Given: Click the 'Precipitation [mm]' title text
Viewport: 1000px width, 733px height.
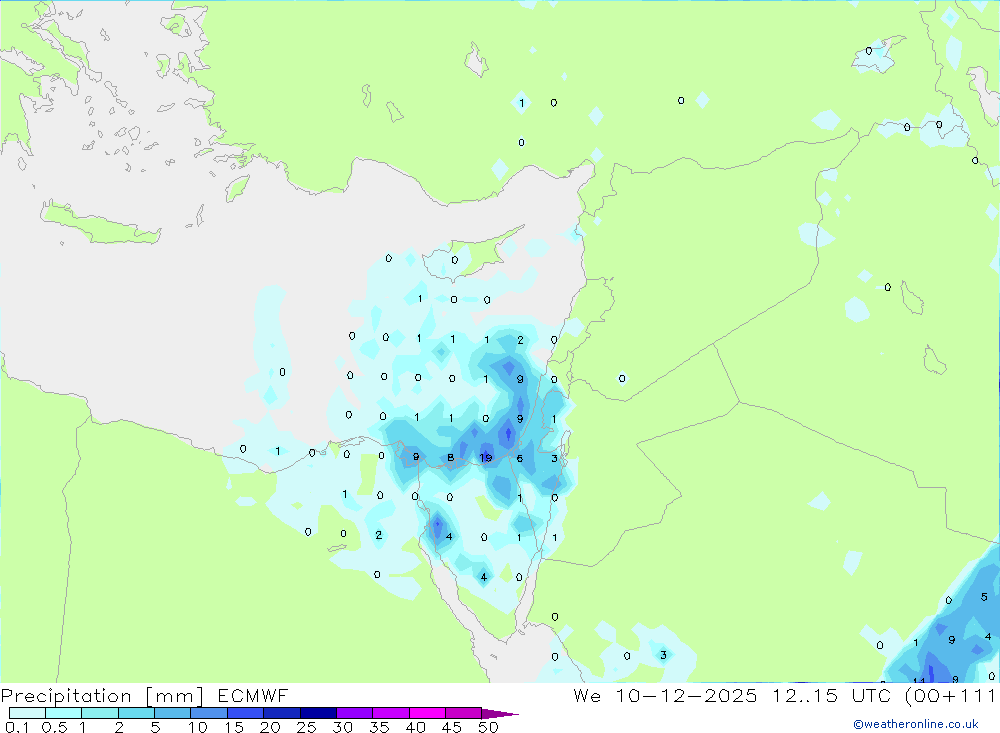Looking at the screenshot, I should (x=102, y=696).
